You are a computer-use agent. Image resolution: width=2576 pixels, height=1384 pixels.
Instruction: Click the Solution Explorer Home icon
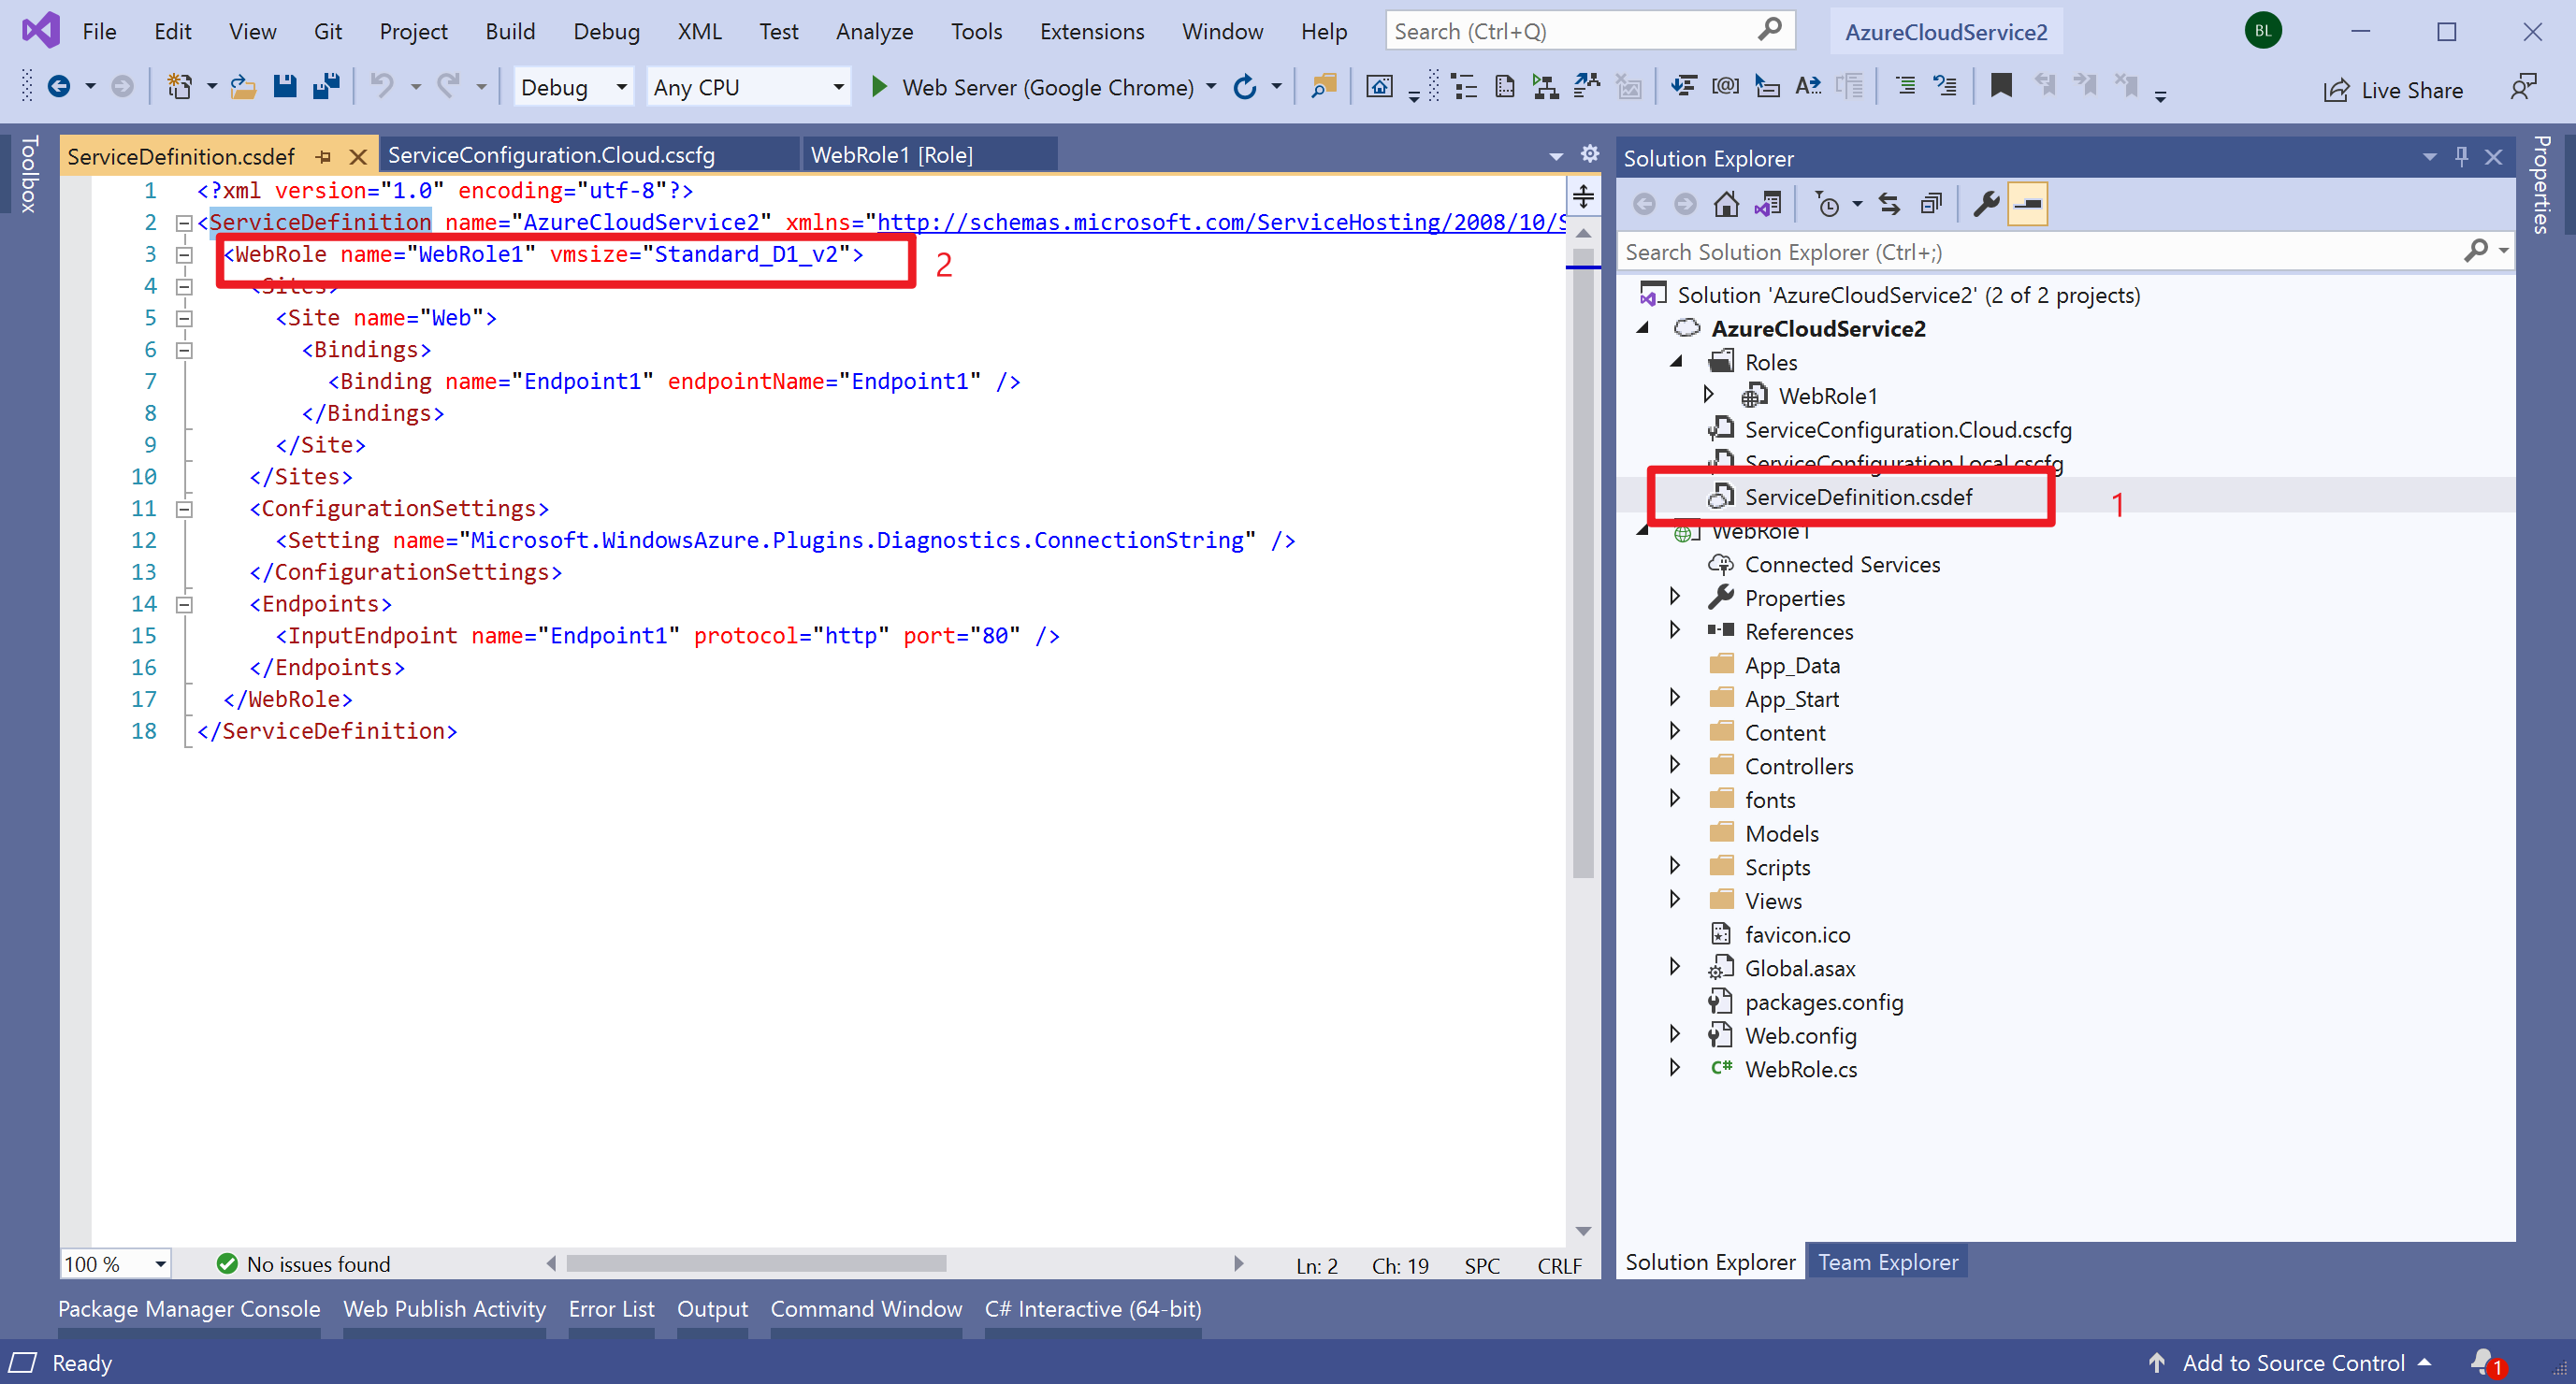click(1725, 205)
